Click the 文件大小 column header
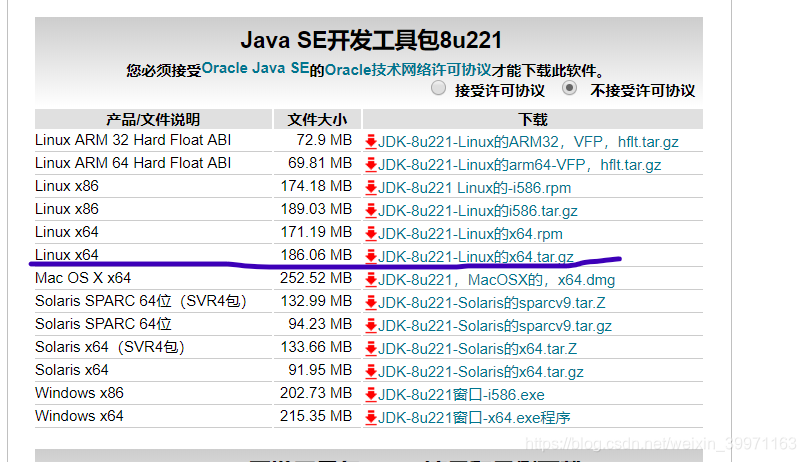Screen dimensions: 806x462 tap(317, 119)
